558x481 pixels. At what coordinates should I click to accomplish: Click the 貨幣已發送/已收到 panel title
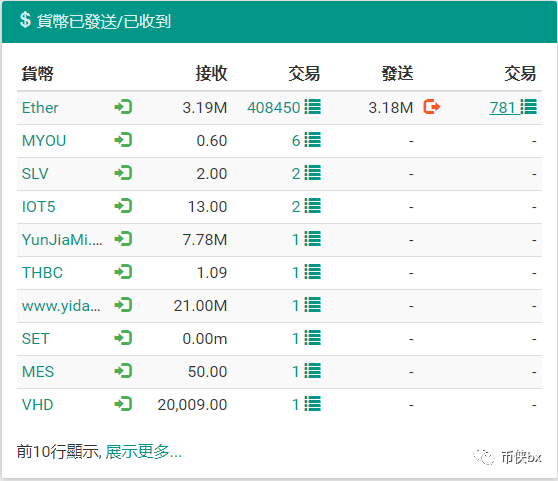point(104,21)
